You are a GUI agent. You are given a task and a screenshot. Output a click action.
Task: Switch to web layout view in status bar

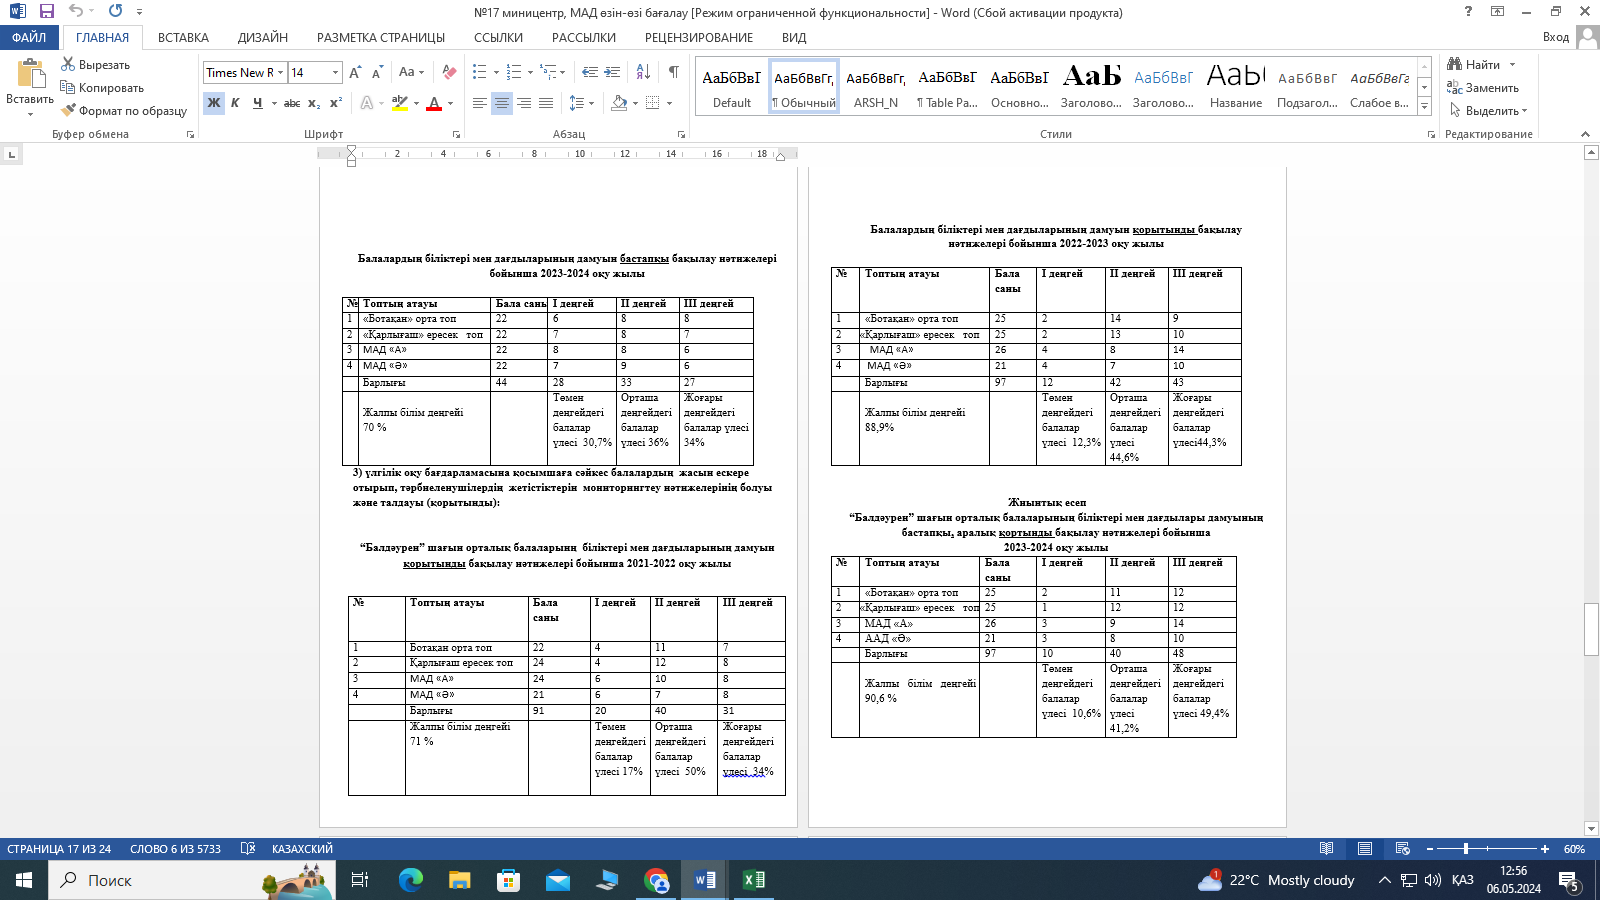click(x=1403, y=849)
